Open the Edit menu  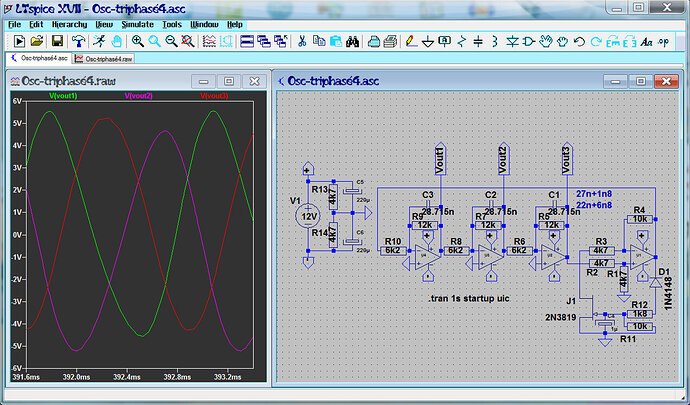click(x=36, y=25)
